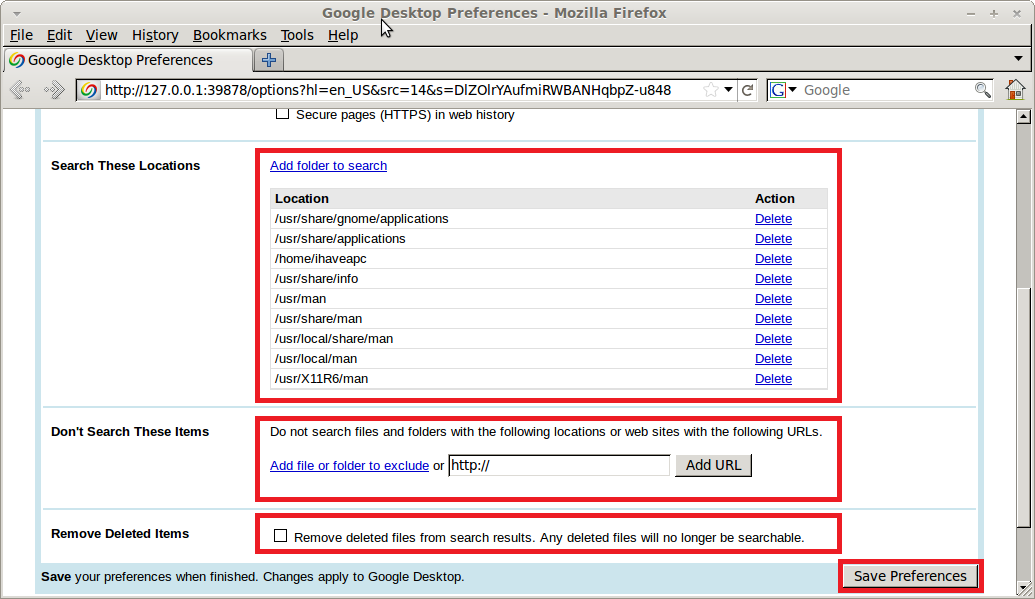Image resolution: width=1035 pixels, height=599 pixels.
Task: Focus the http:// exclude URL field
Action: click(559, 465)
